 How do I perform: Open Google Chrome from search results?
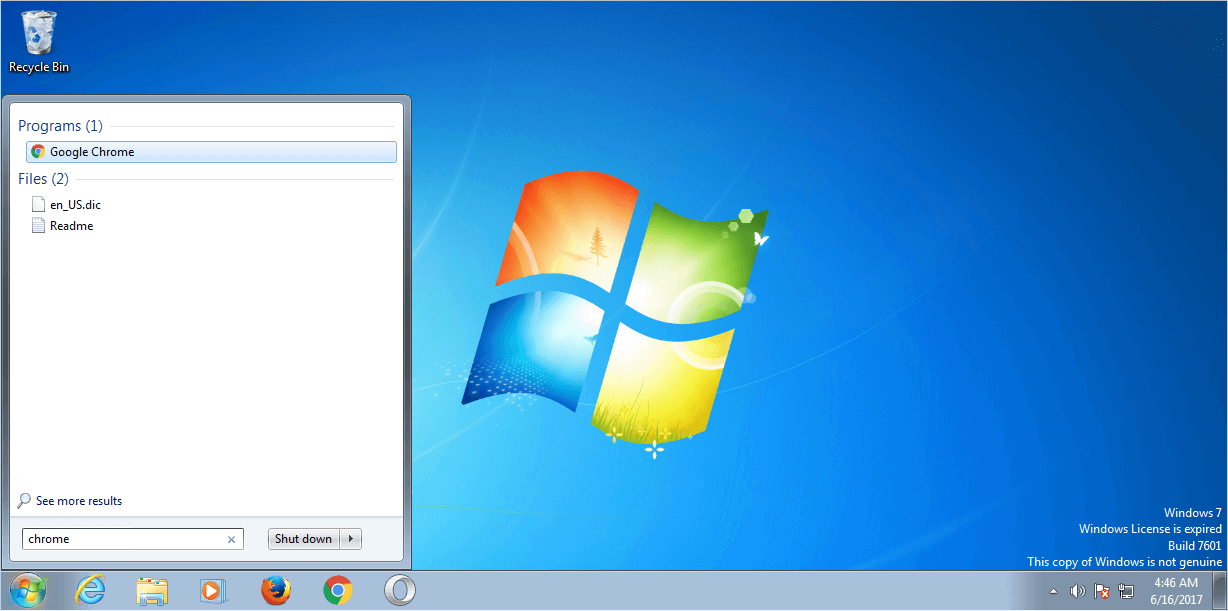[x=91, y=152]
